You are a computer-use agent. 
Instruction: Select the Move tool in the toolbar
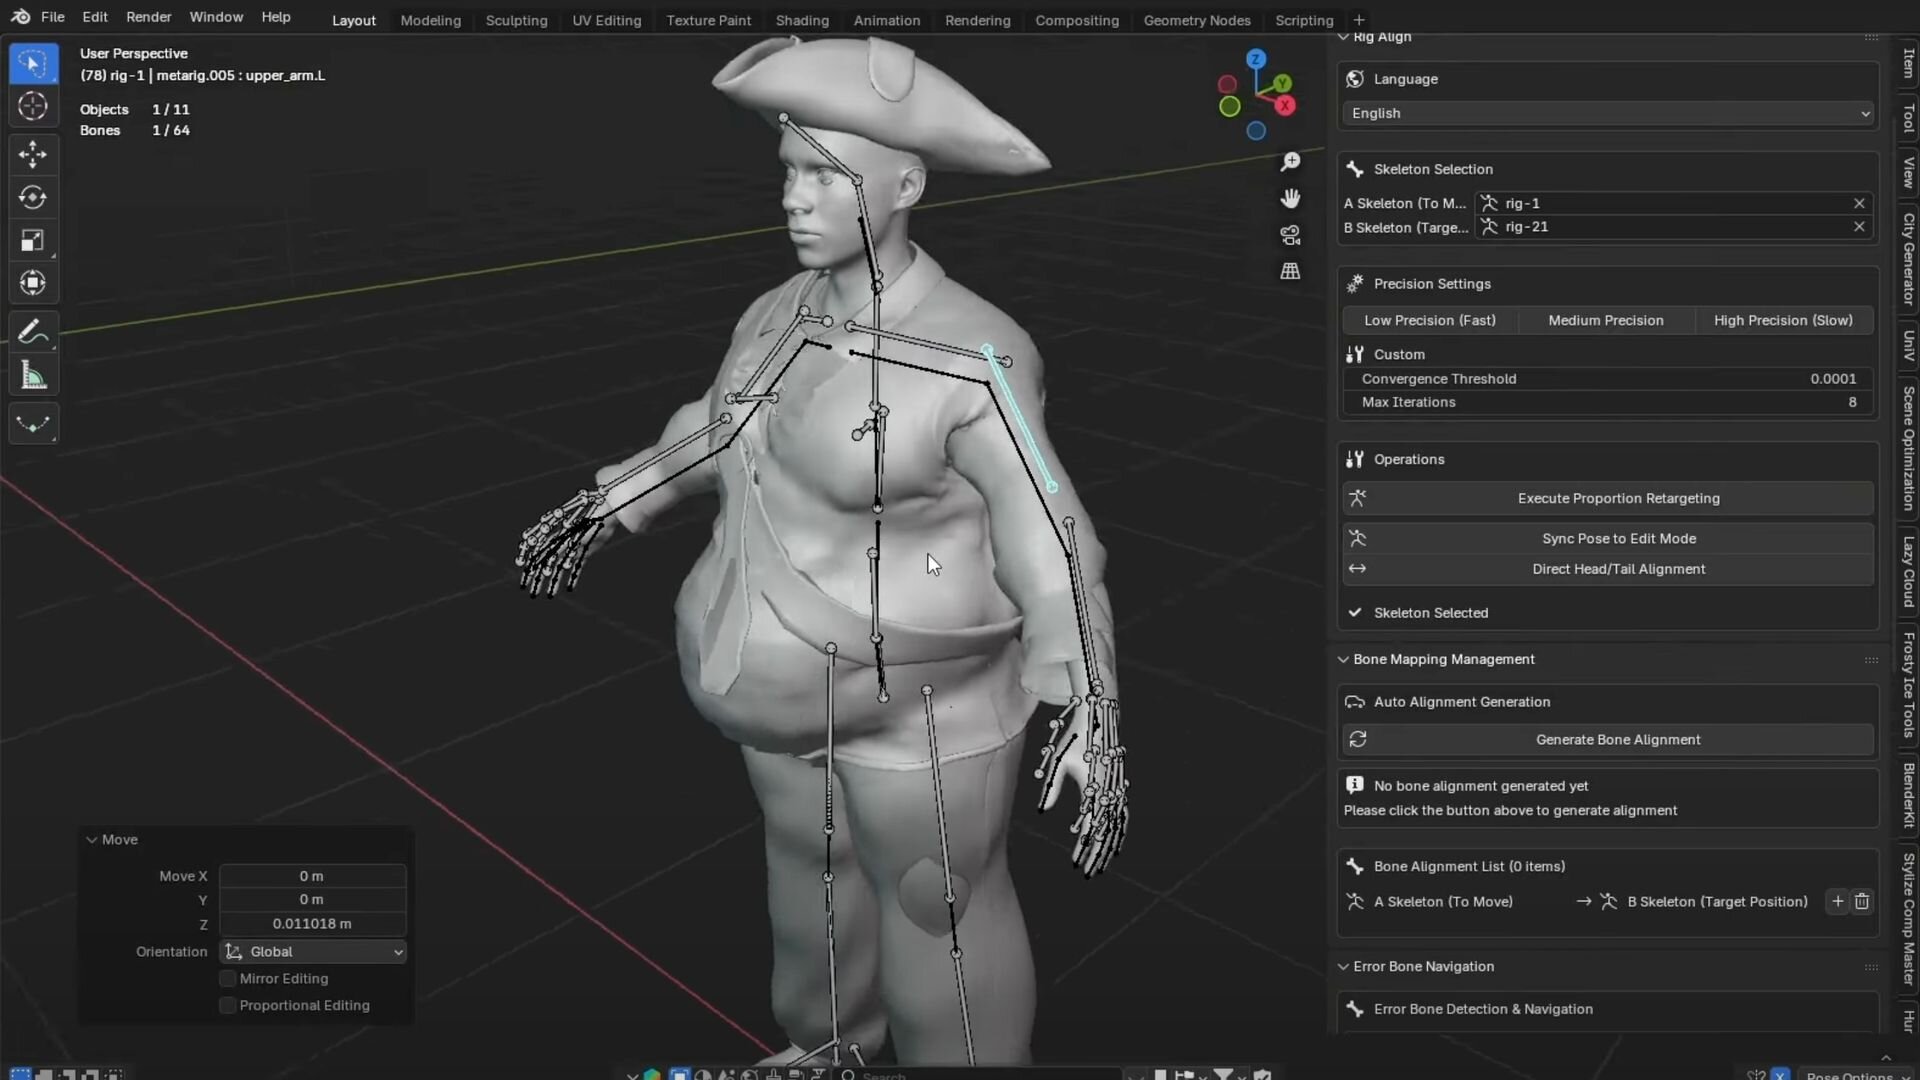(x=33, y=154)
